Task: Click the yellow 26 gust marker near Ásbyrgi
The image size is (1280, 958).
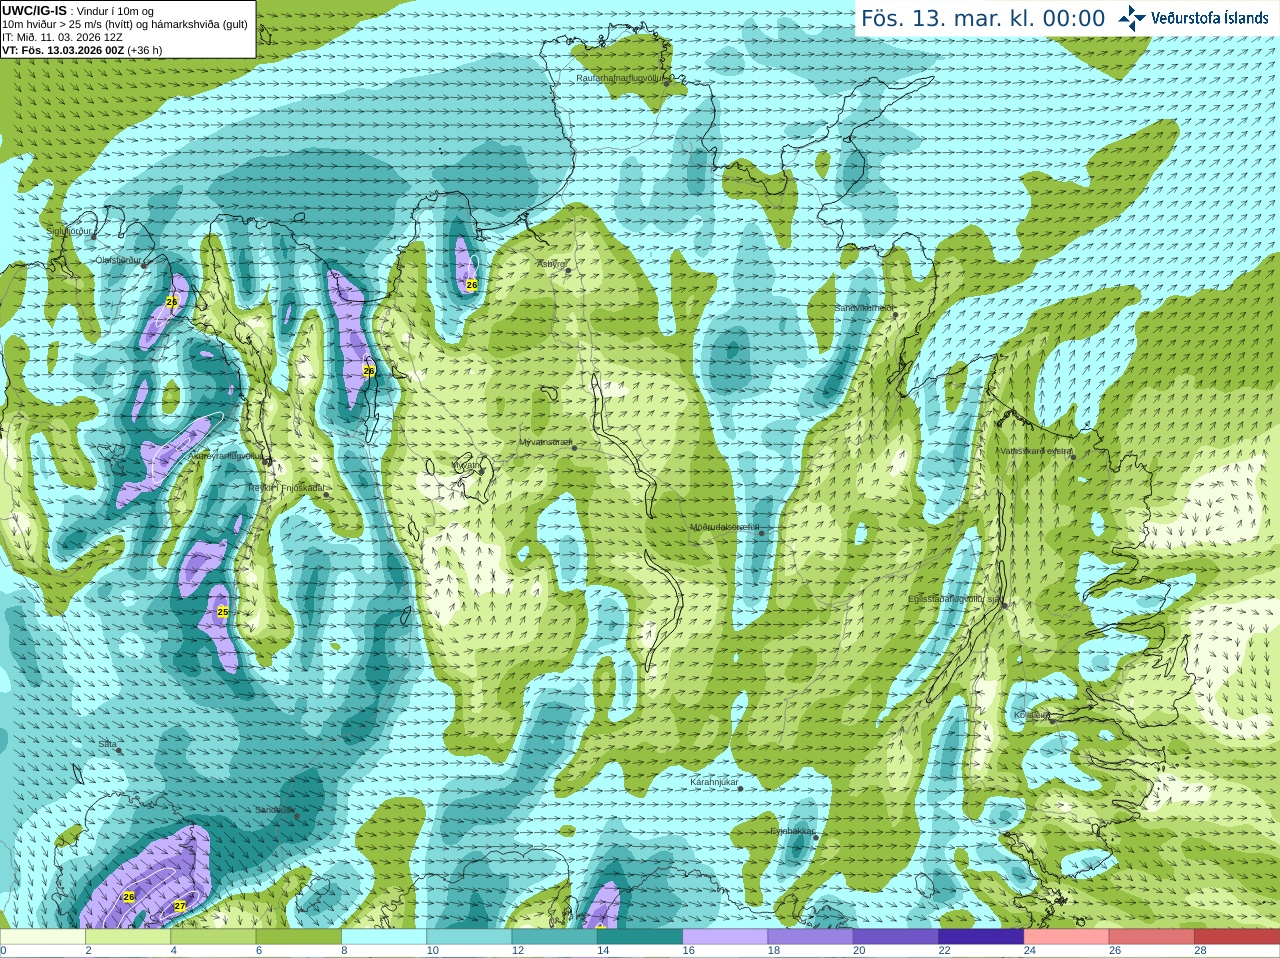Action: click(472, 285)
